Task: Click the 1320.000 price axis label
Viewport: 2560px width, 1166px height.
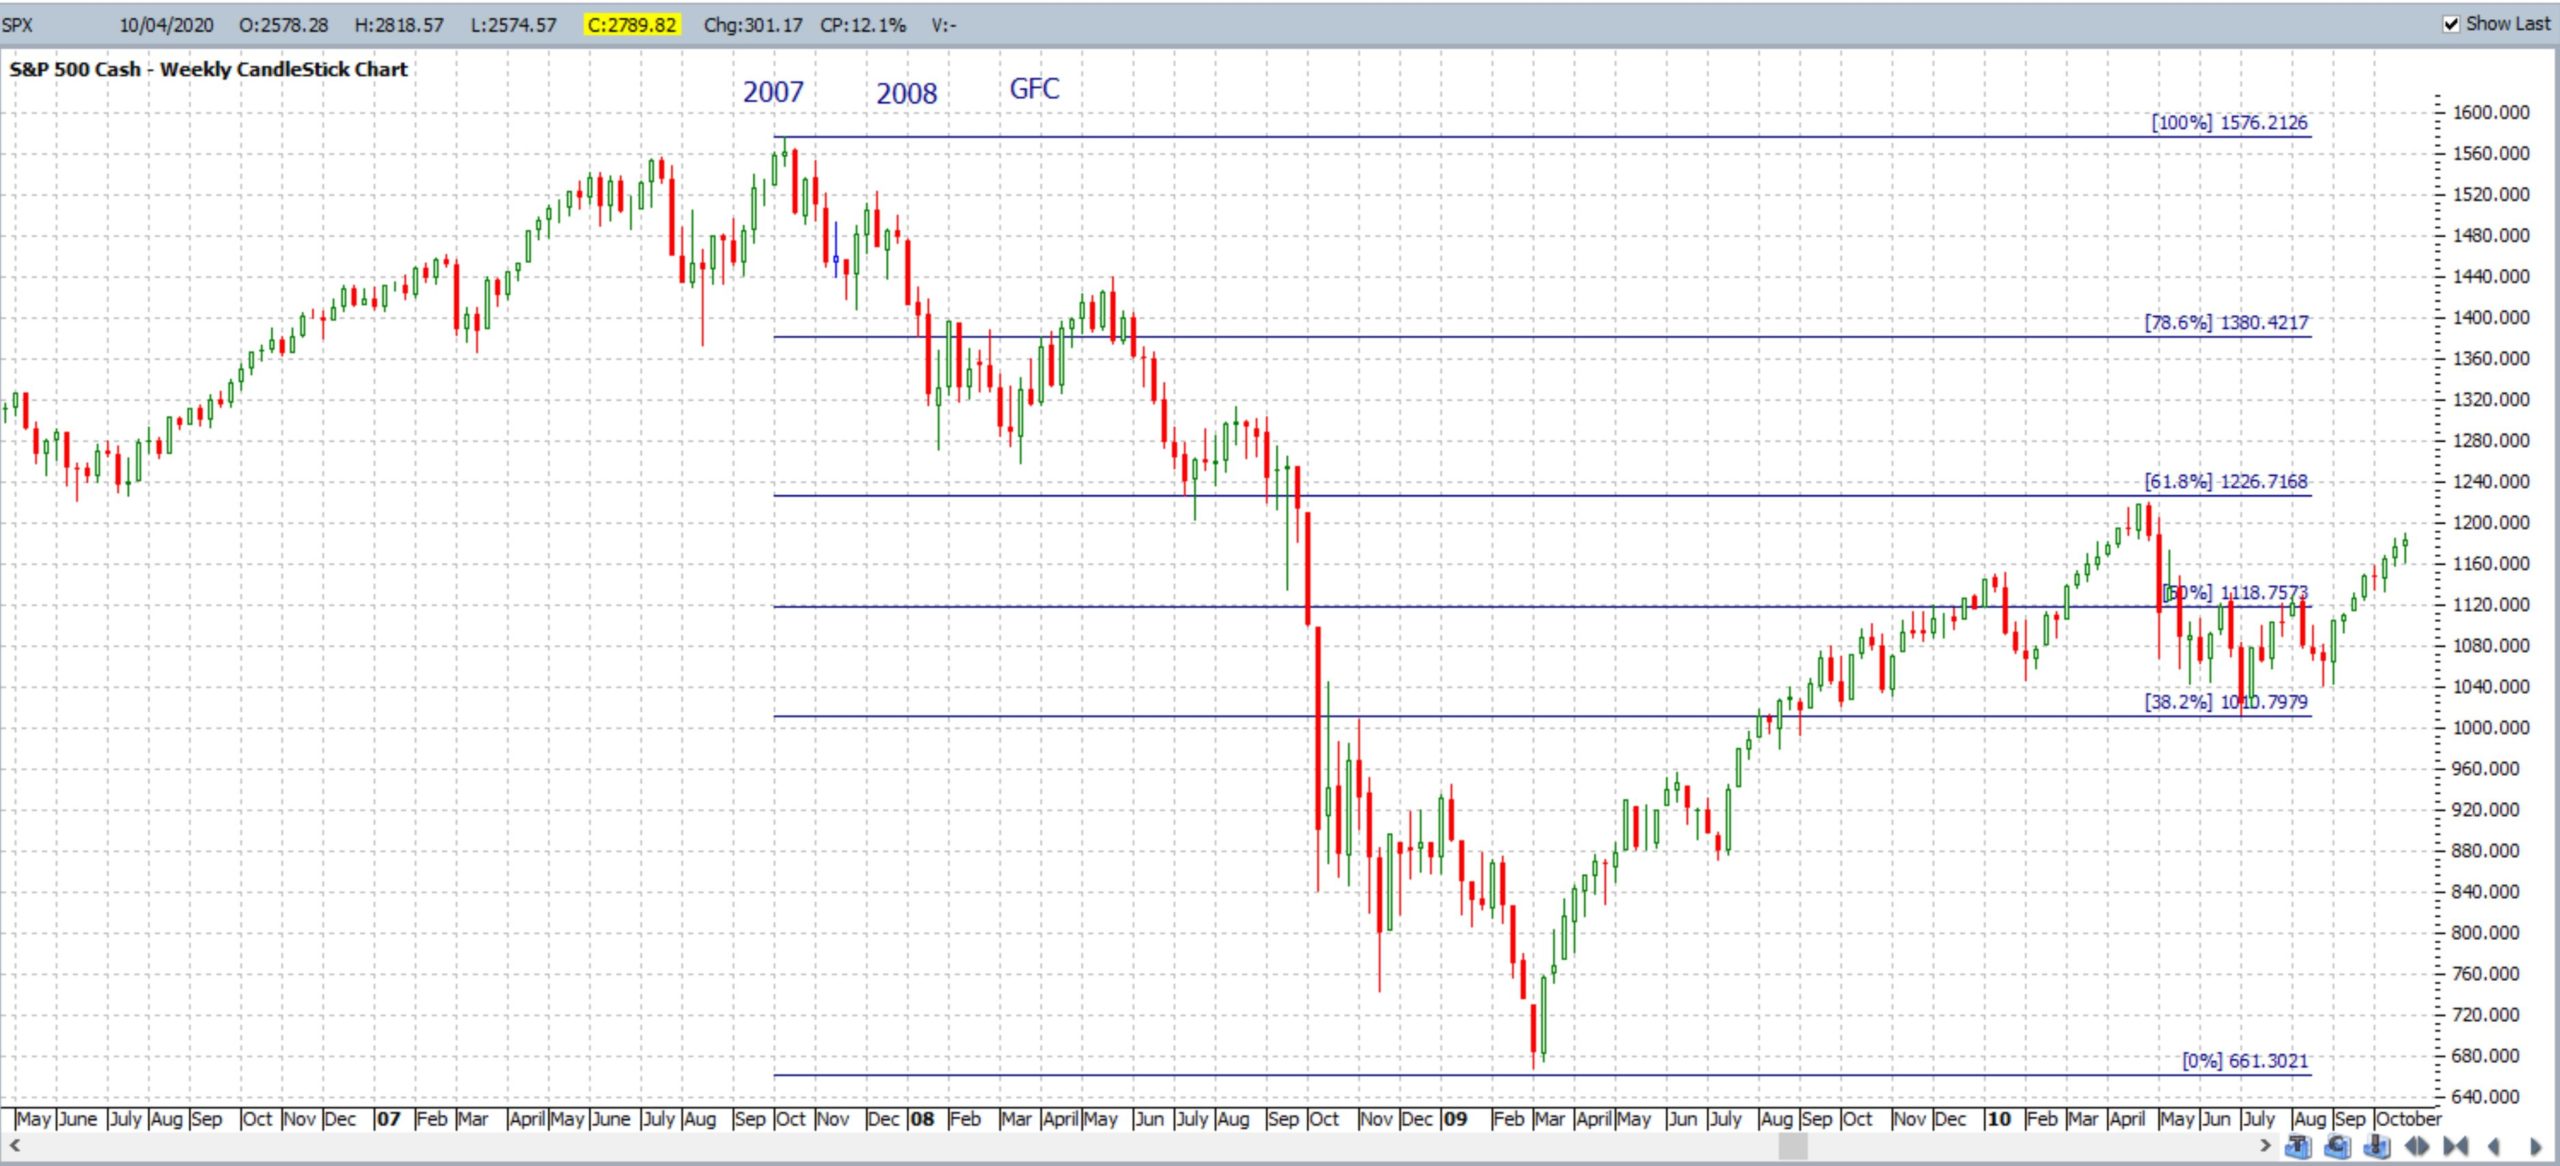Action: coord(2491,399)
